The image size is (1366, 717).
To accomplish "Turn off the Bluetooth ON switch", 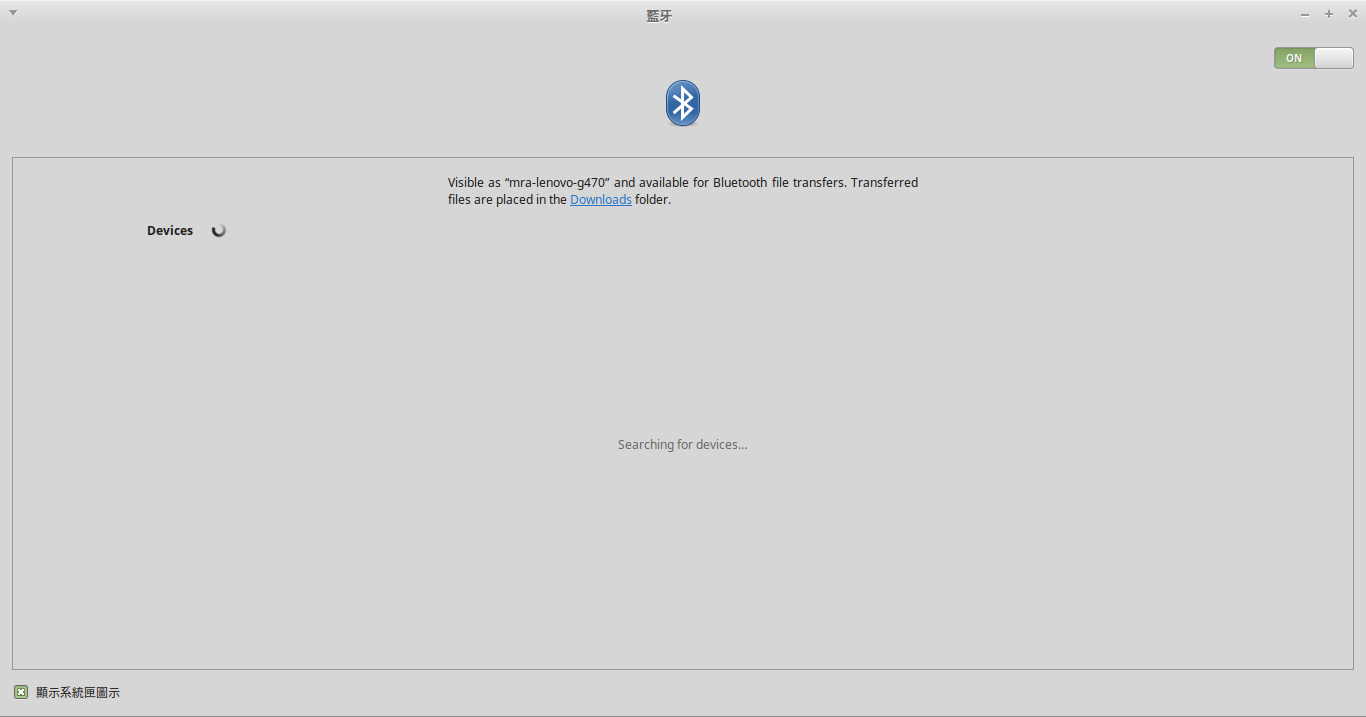I will (x=1313, y=58).
